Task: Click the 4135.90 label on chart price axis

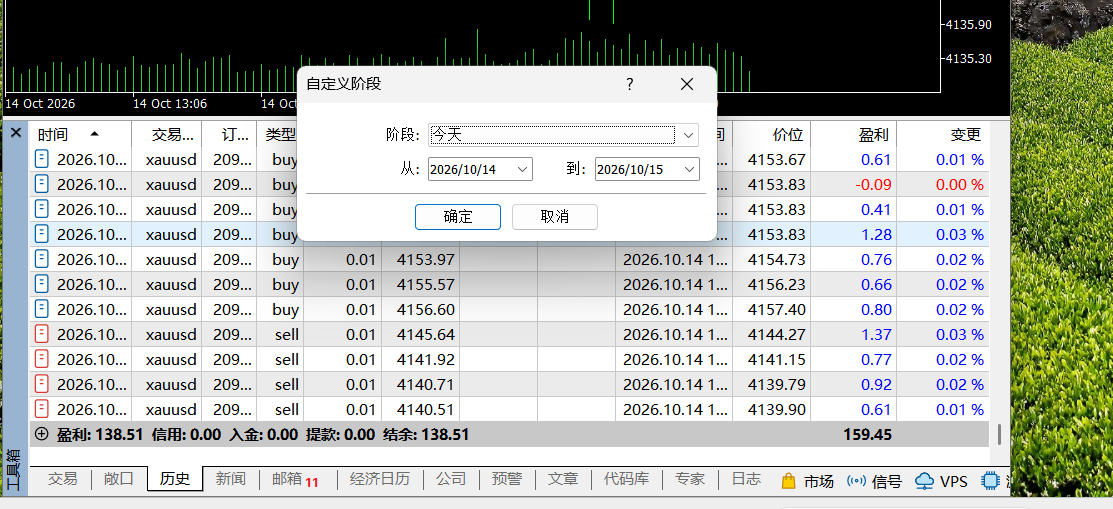Action: coord(968,25)
